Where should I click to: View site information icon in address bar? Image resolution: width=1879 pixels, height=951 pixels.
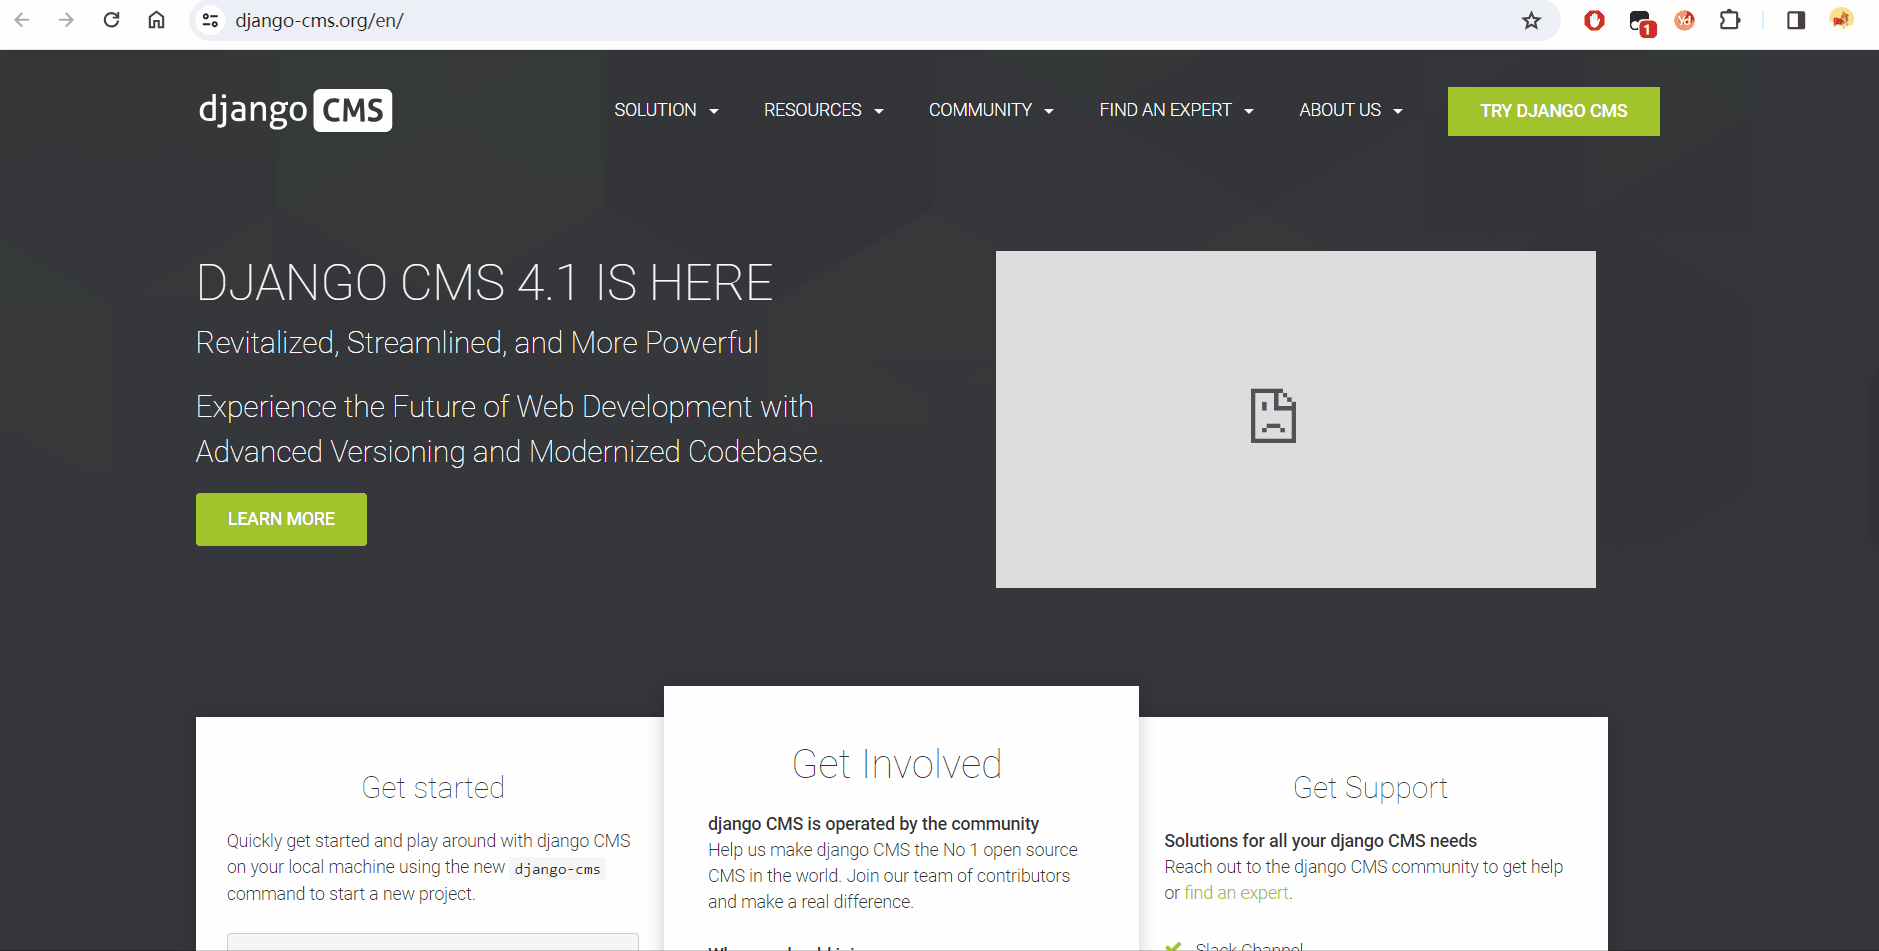pyautogui.click(x=210, y=20)
